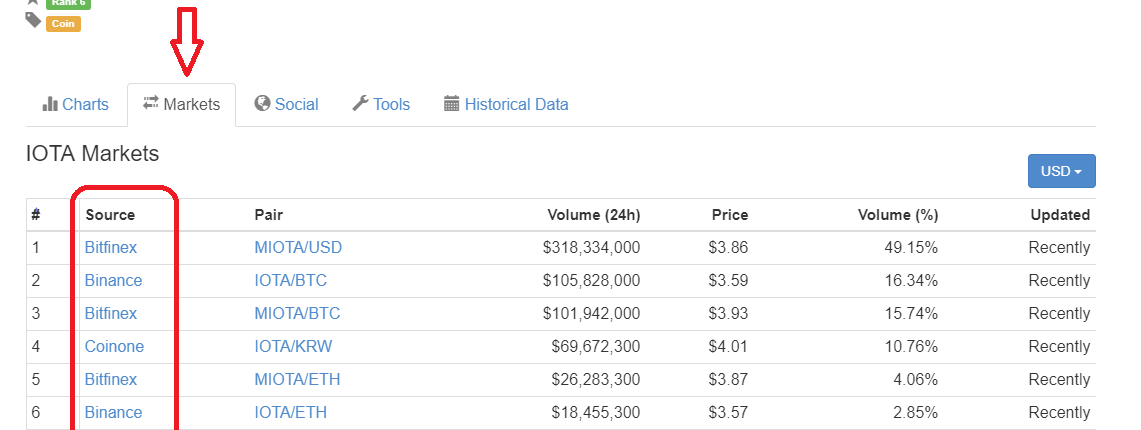Open the MIOTA/USD pair link
Image resolution: width=1141 pixels, height=430 pixels.
pos(298,247)
